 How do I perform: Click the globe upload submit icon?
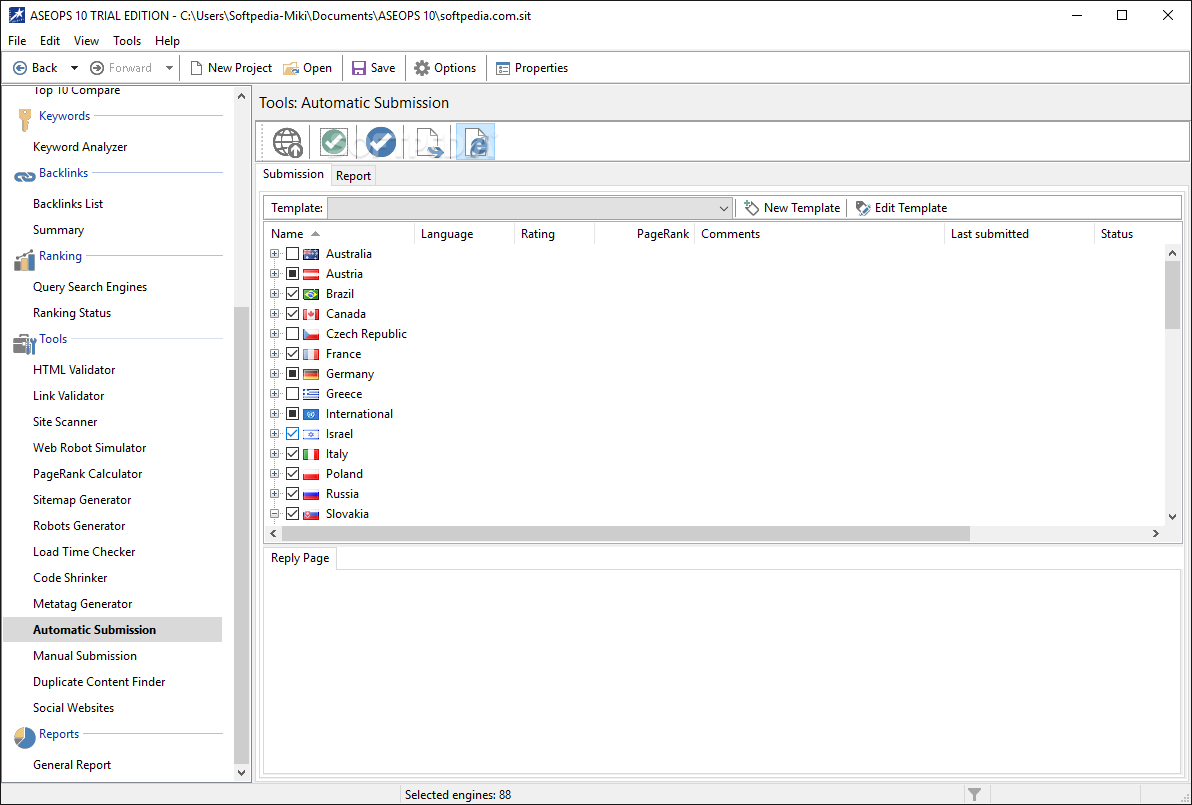[x=288, y=142]
